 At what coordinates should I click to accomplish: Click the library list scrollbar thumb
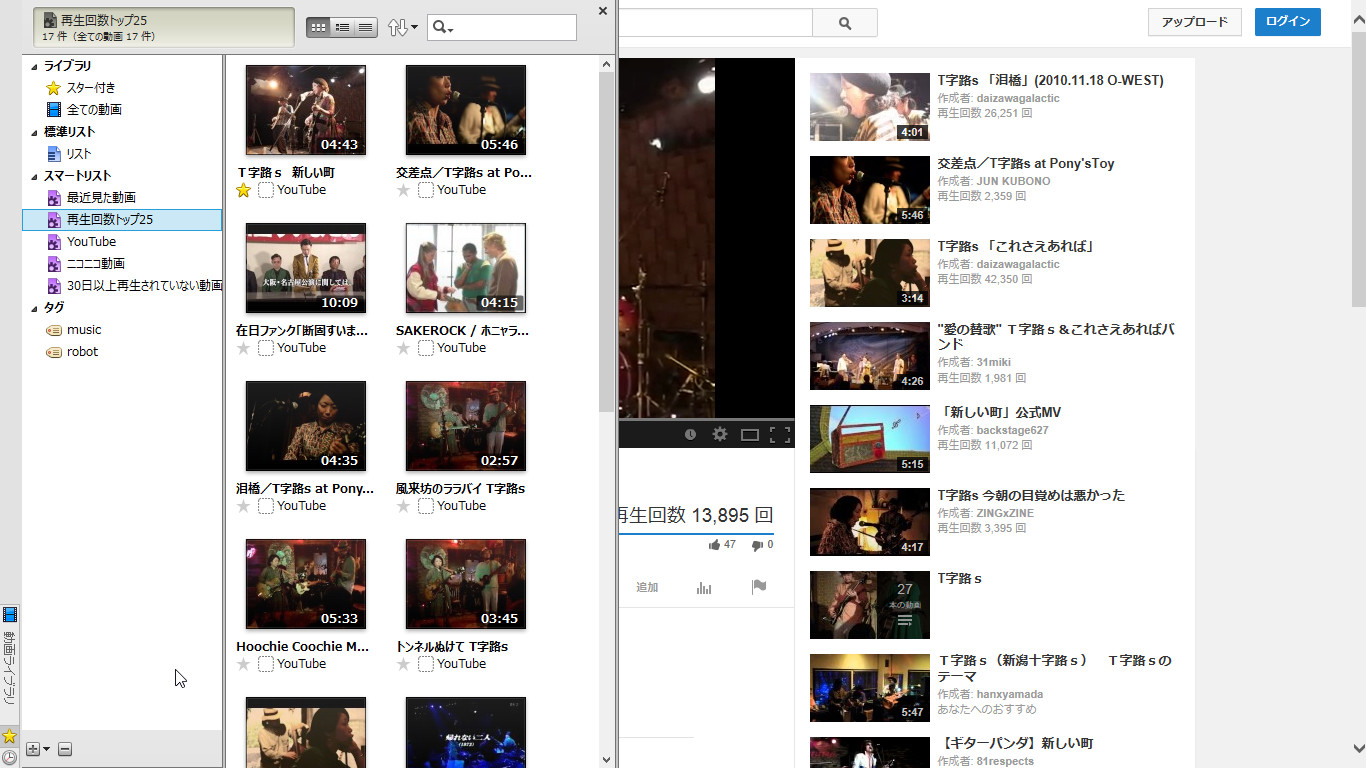click(607, 242)
